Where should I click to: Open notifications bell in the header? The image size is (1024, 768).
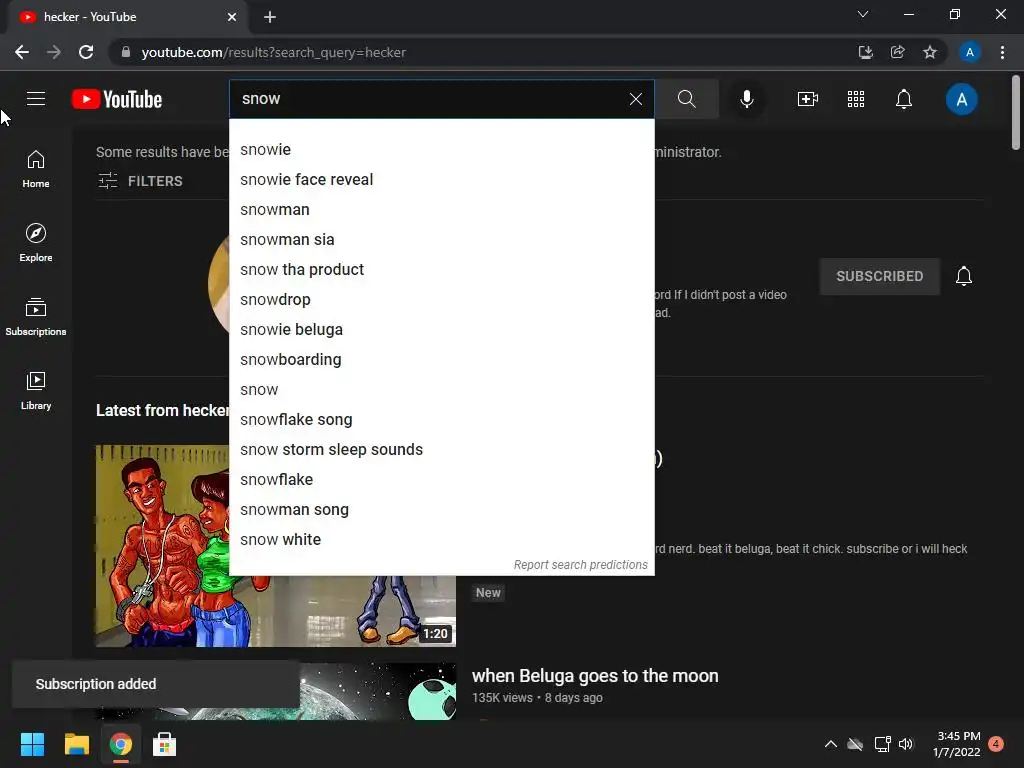[904, 99]
